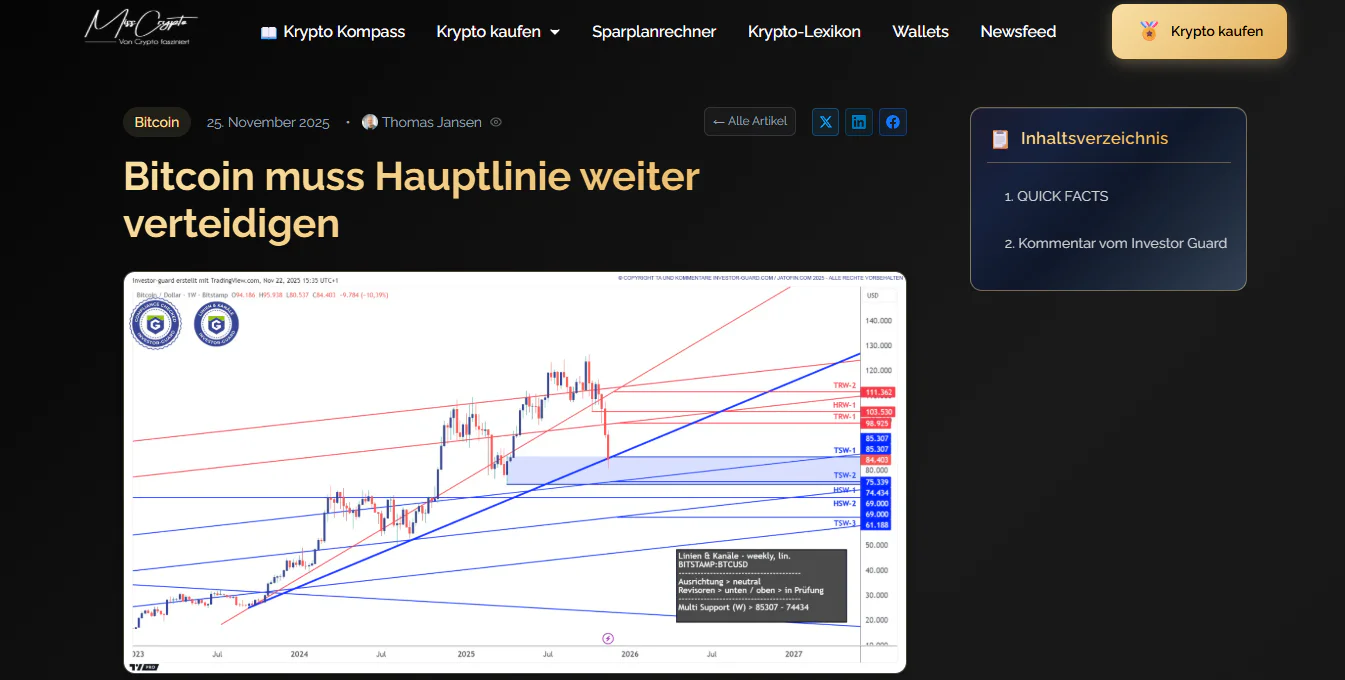Click the Linien & Kanäle Investor-Guard badge
The width and height of the screenshot is (1345, 680).
[x=214, y=324]
